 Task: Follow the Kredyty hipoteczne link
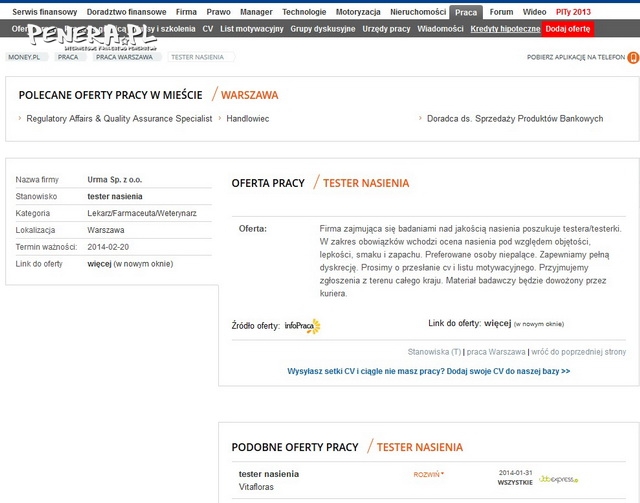pyautogui.click(x=505, y=29)
